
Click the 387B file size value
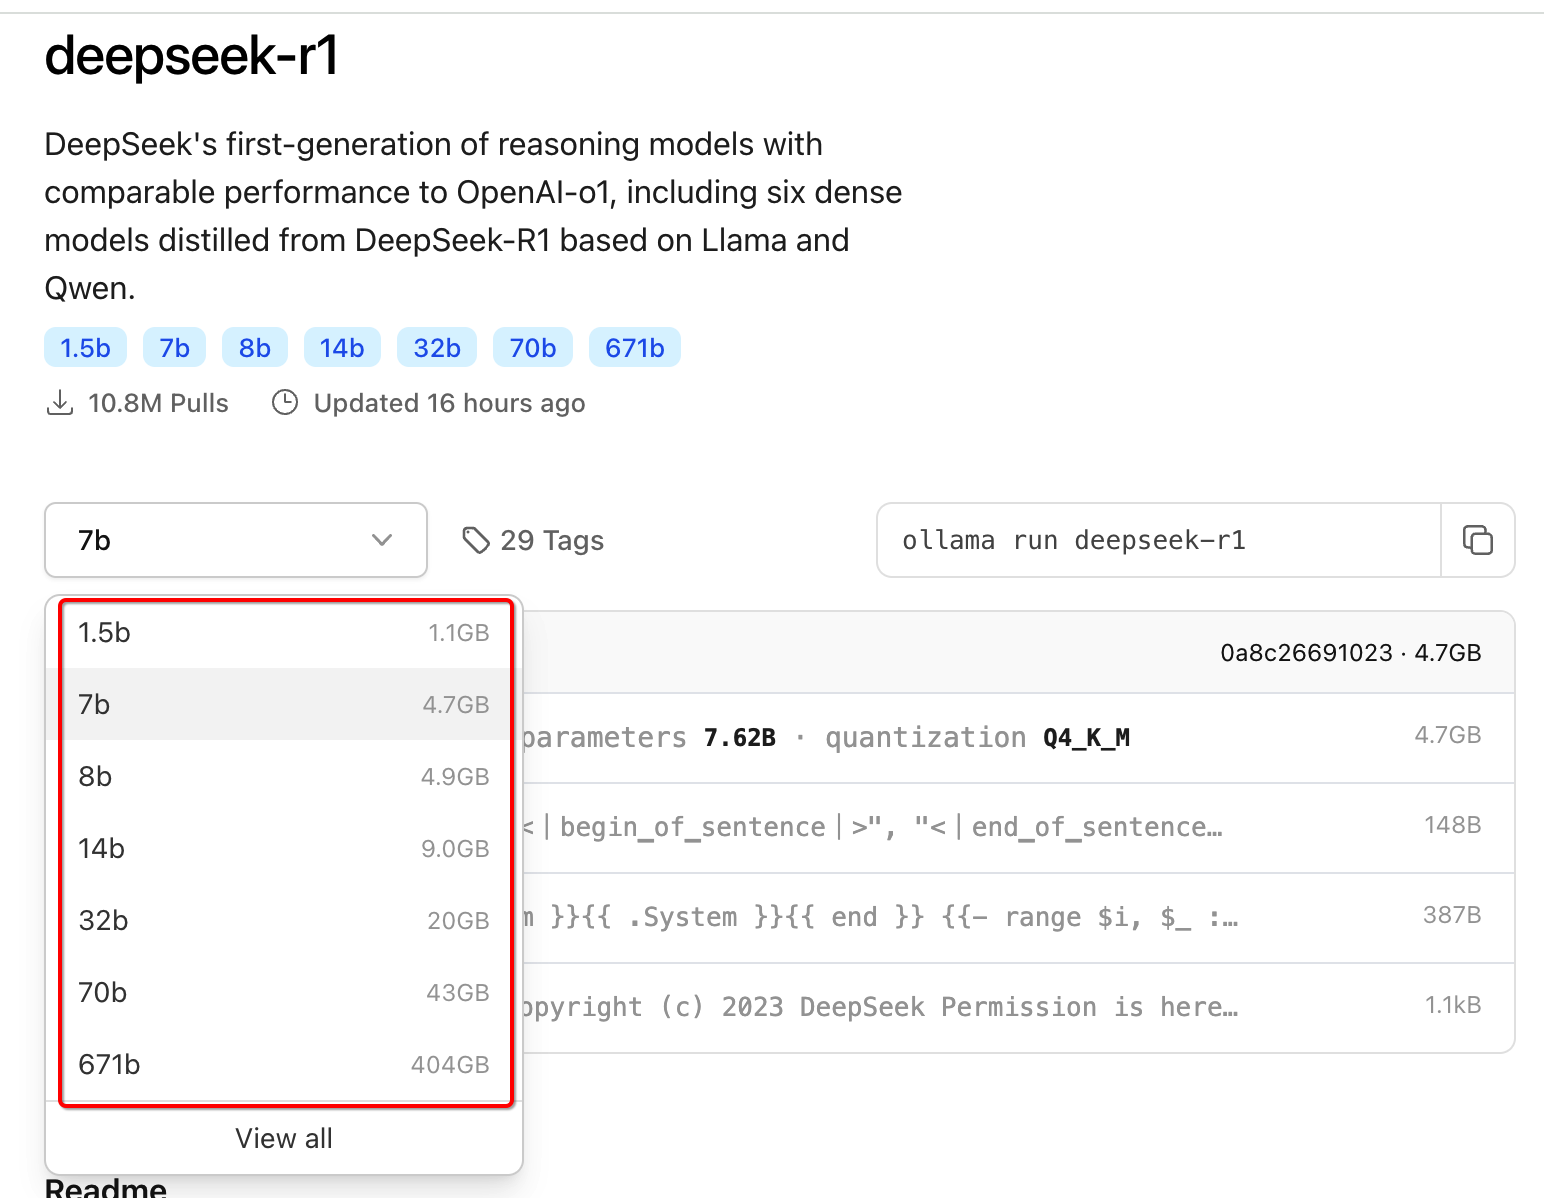click(x=1452, y=915)
